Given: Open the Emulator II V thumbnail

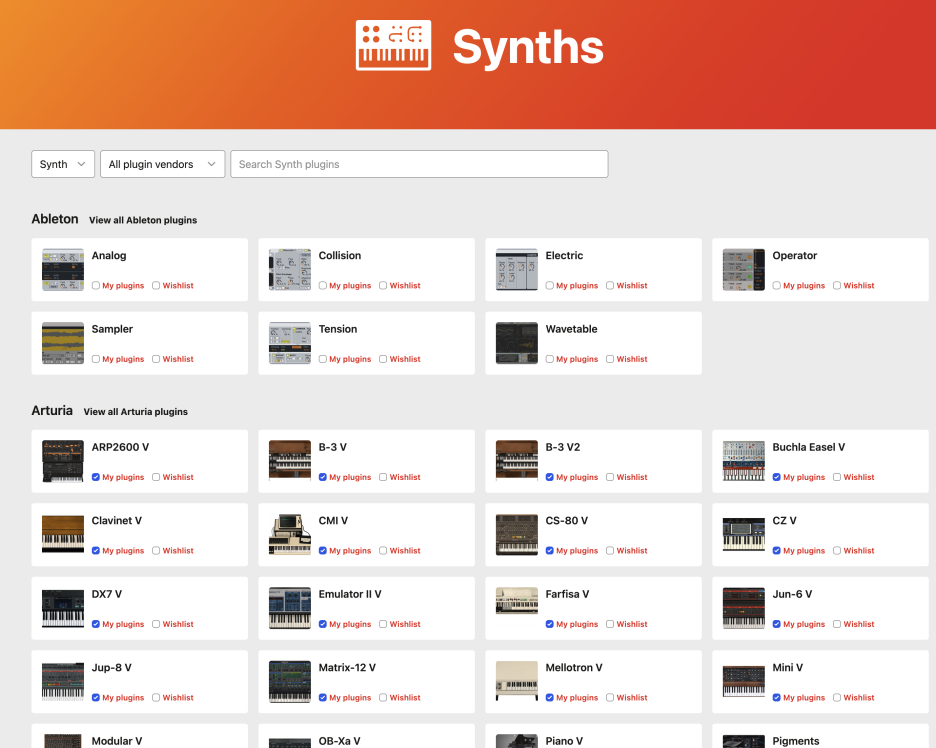Looking at the screenshot, I should pos(290,608).
